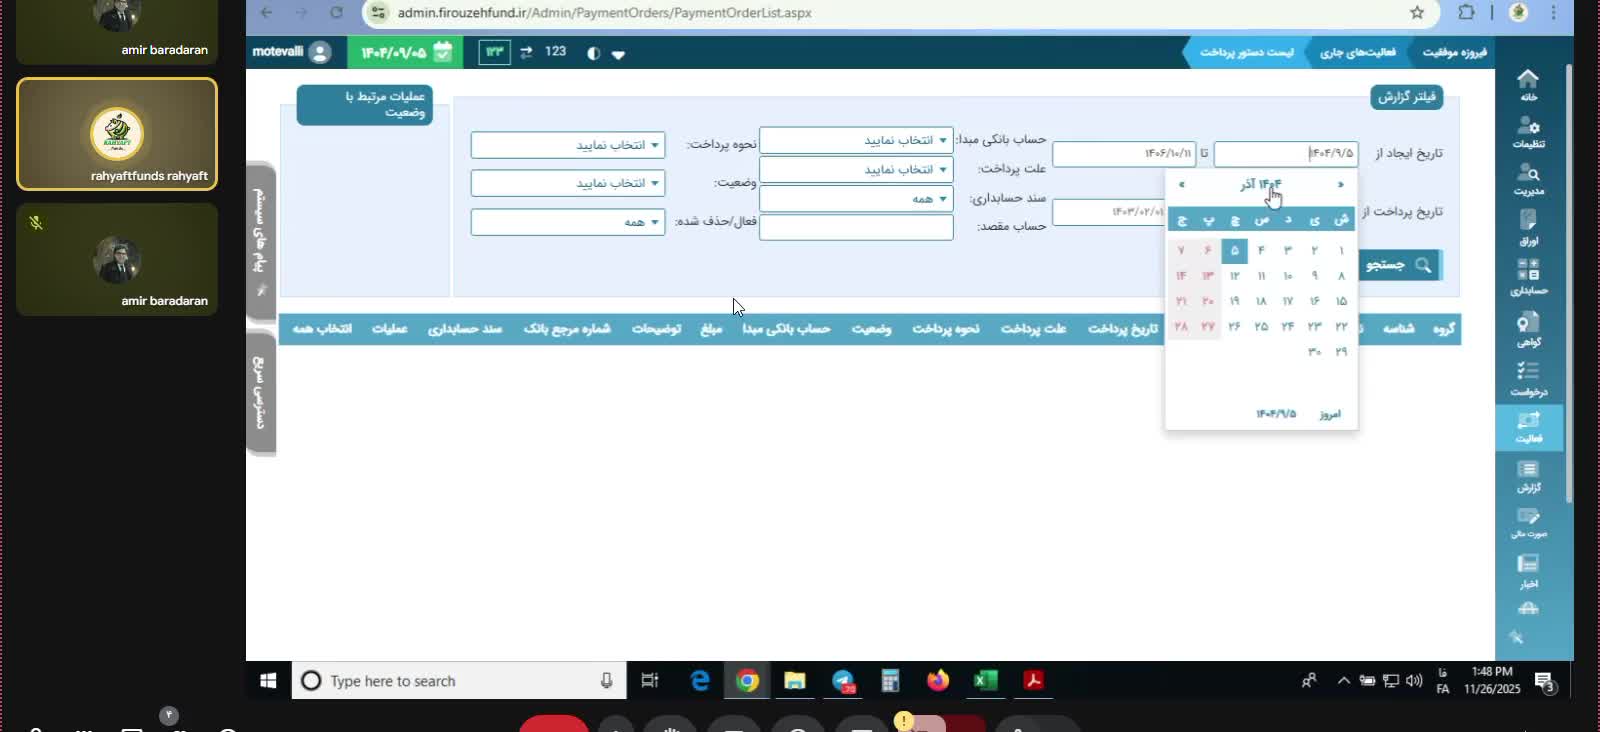Open the حساب بانکی مبدا dropdown

pos(856,141)
